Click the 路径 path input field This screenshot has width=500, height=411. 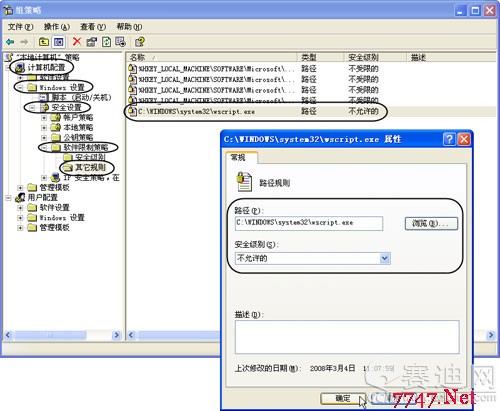pos(309,223)
